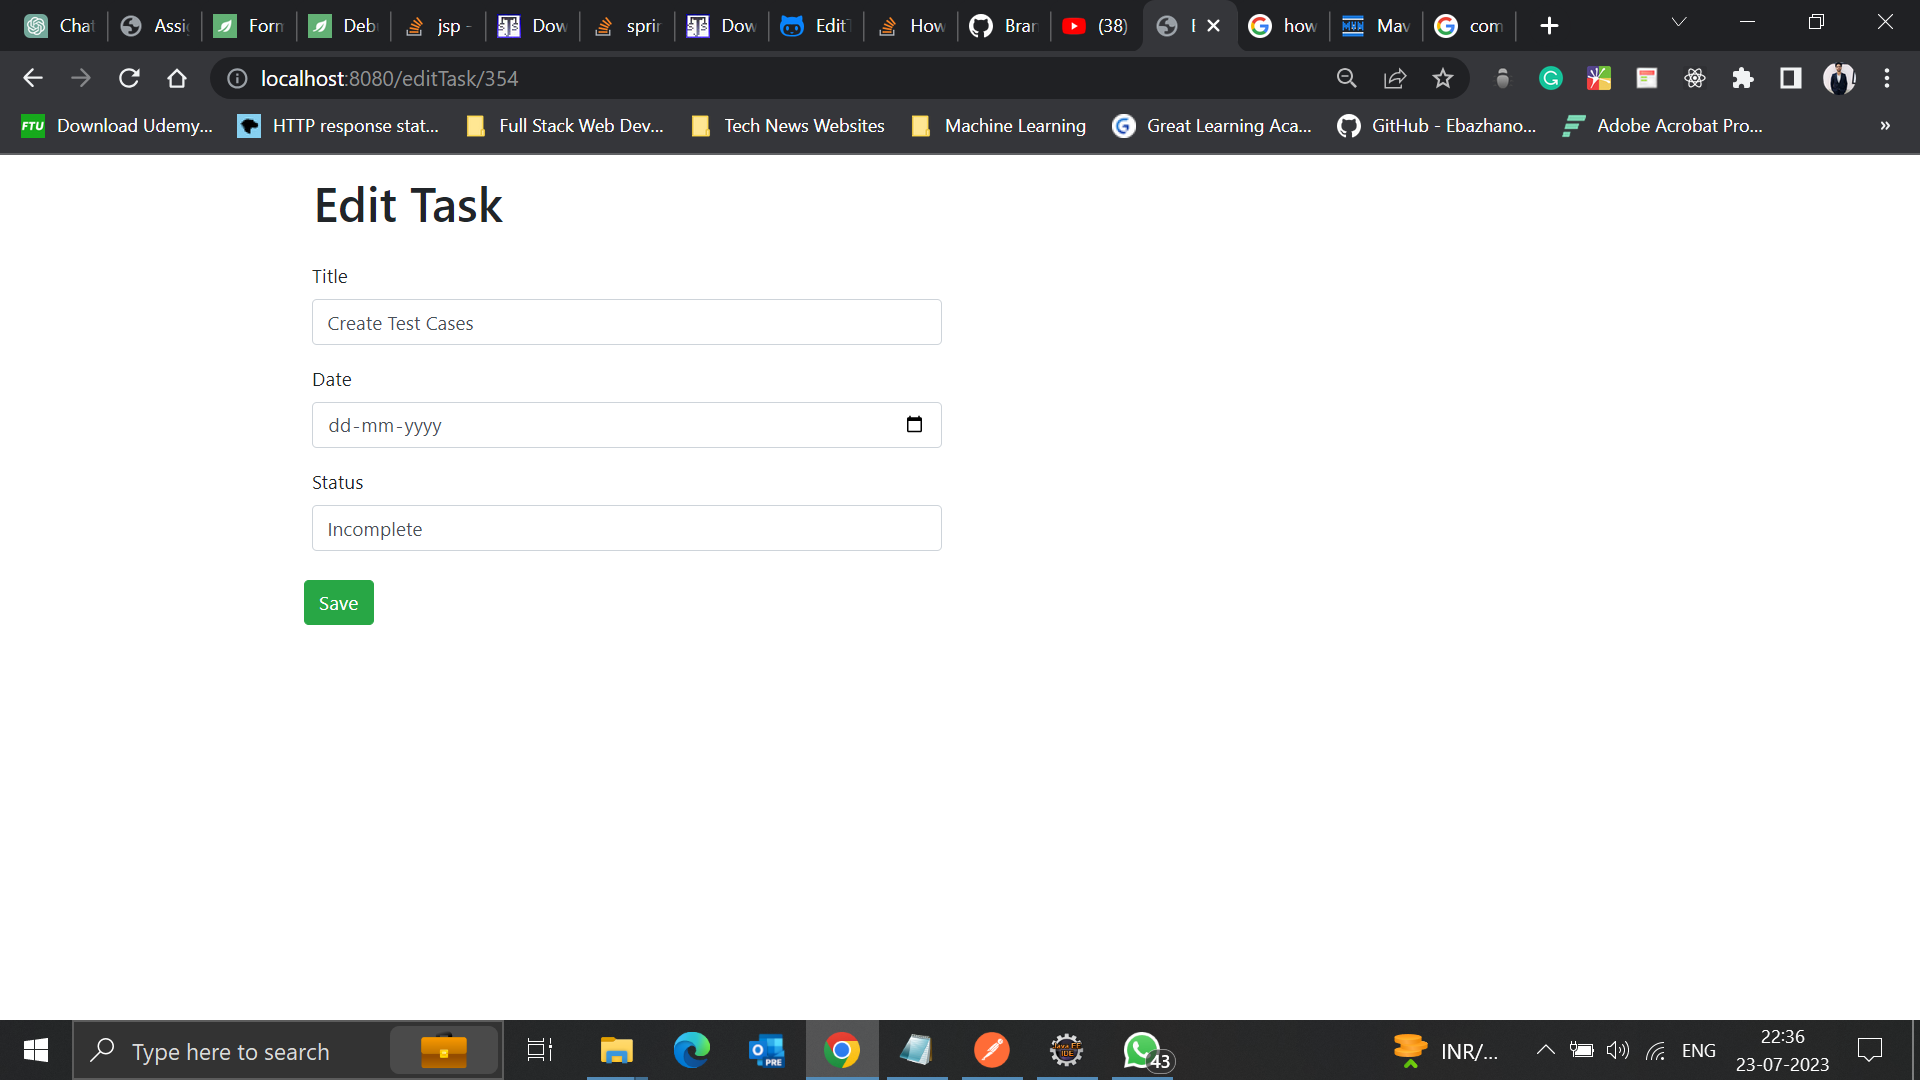1920x1080 pixels.
Task: Open Microsoft Edge from the taskbar
Action: [691, 1050]
